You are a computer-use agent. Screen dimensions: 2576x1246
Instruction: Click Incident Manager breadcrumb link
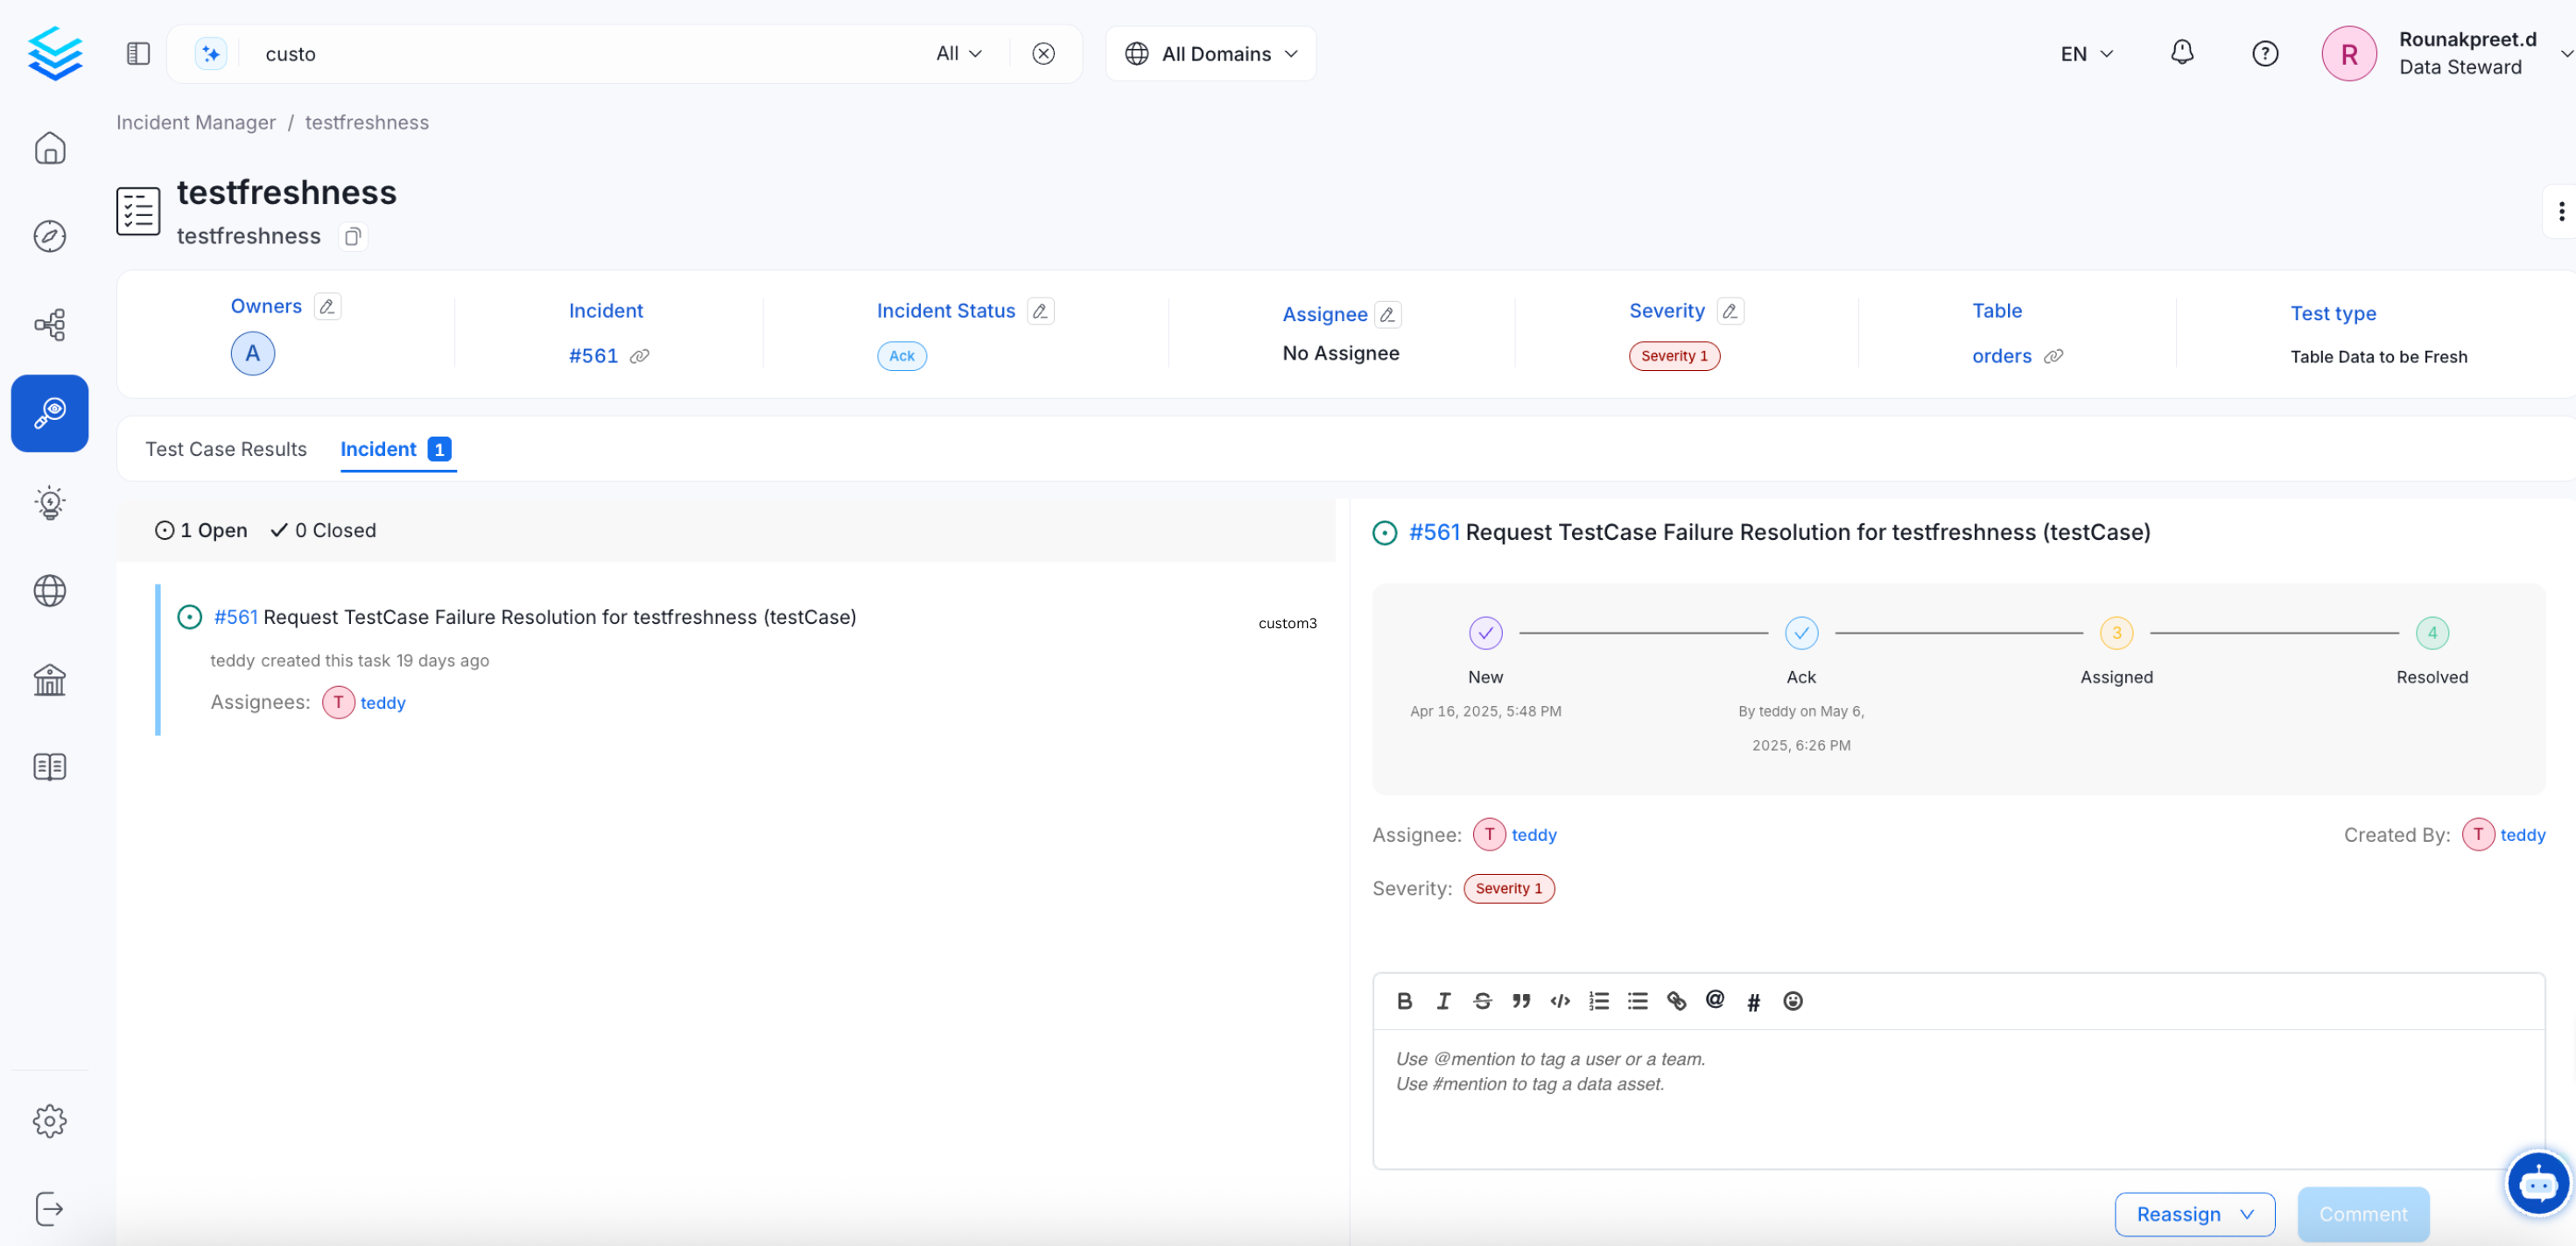click(x=195, y=122)
